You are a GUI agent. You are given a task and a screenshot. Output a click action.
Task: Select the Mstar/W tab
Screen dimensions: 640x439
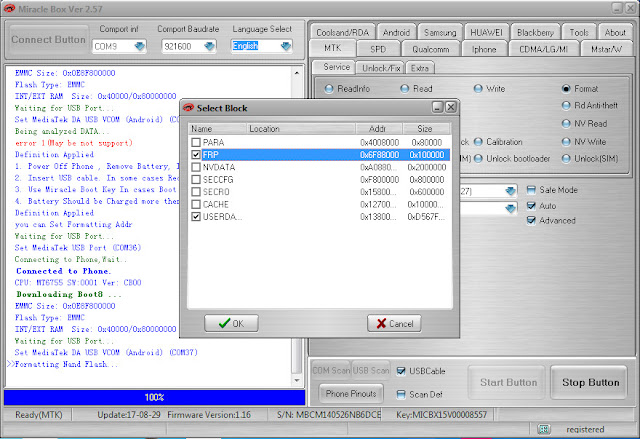point(607,49)
